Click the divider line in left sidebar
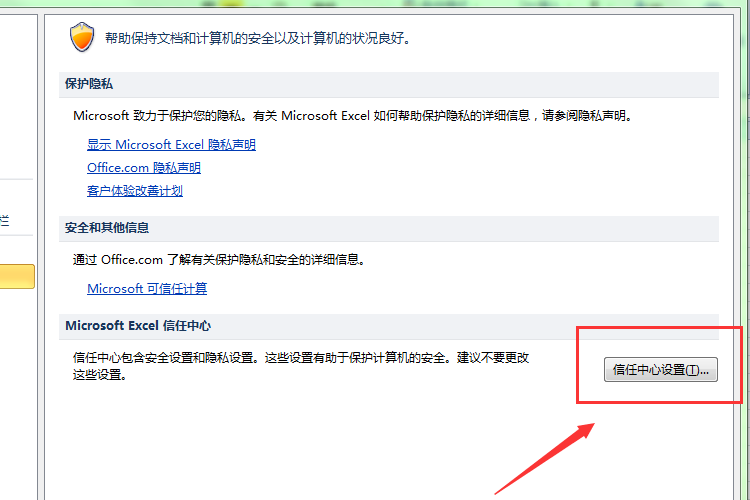 click(x=17, y=181)
